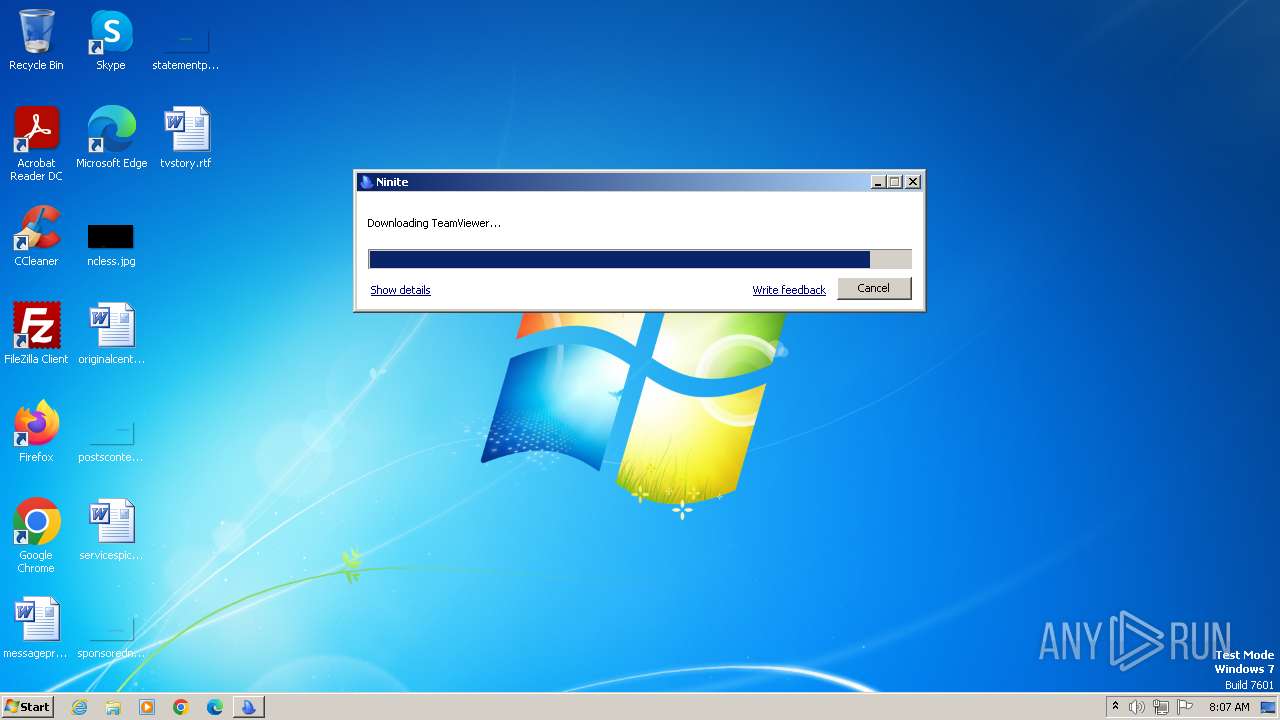Cancel the Ninite TeamViewer download
The height and width of the screenshot is (720, 1280).
point(873,288)
